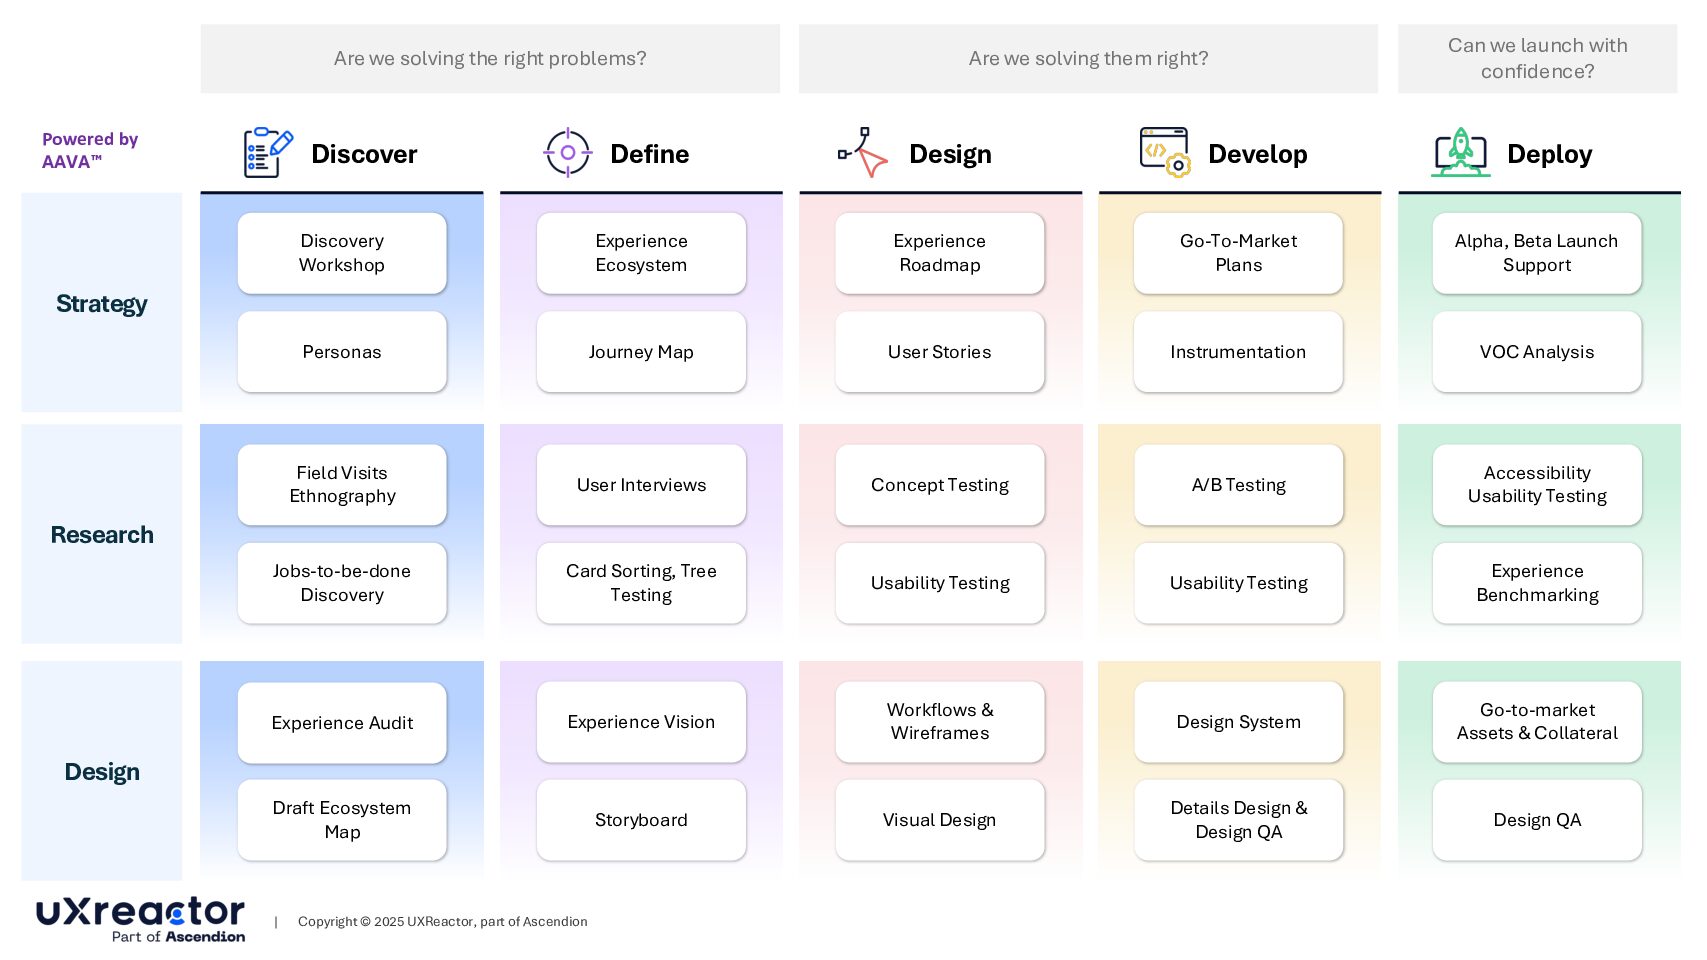Click the 'Powered by AAVA' text

point(90,150)
